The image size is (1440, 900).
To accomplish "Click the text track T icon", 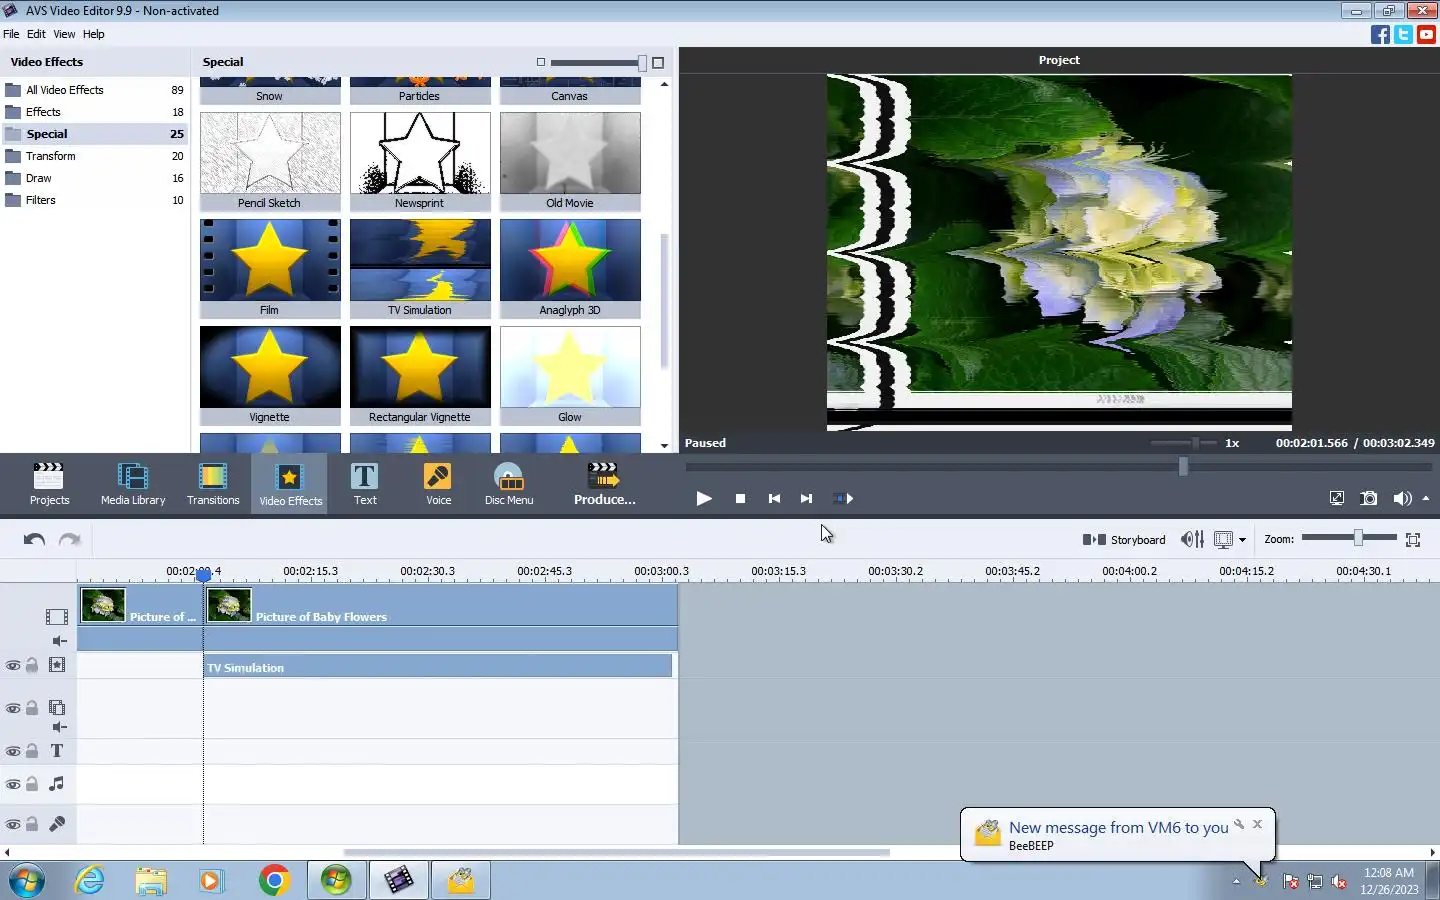I will 57,751.
